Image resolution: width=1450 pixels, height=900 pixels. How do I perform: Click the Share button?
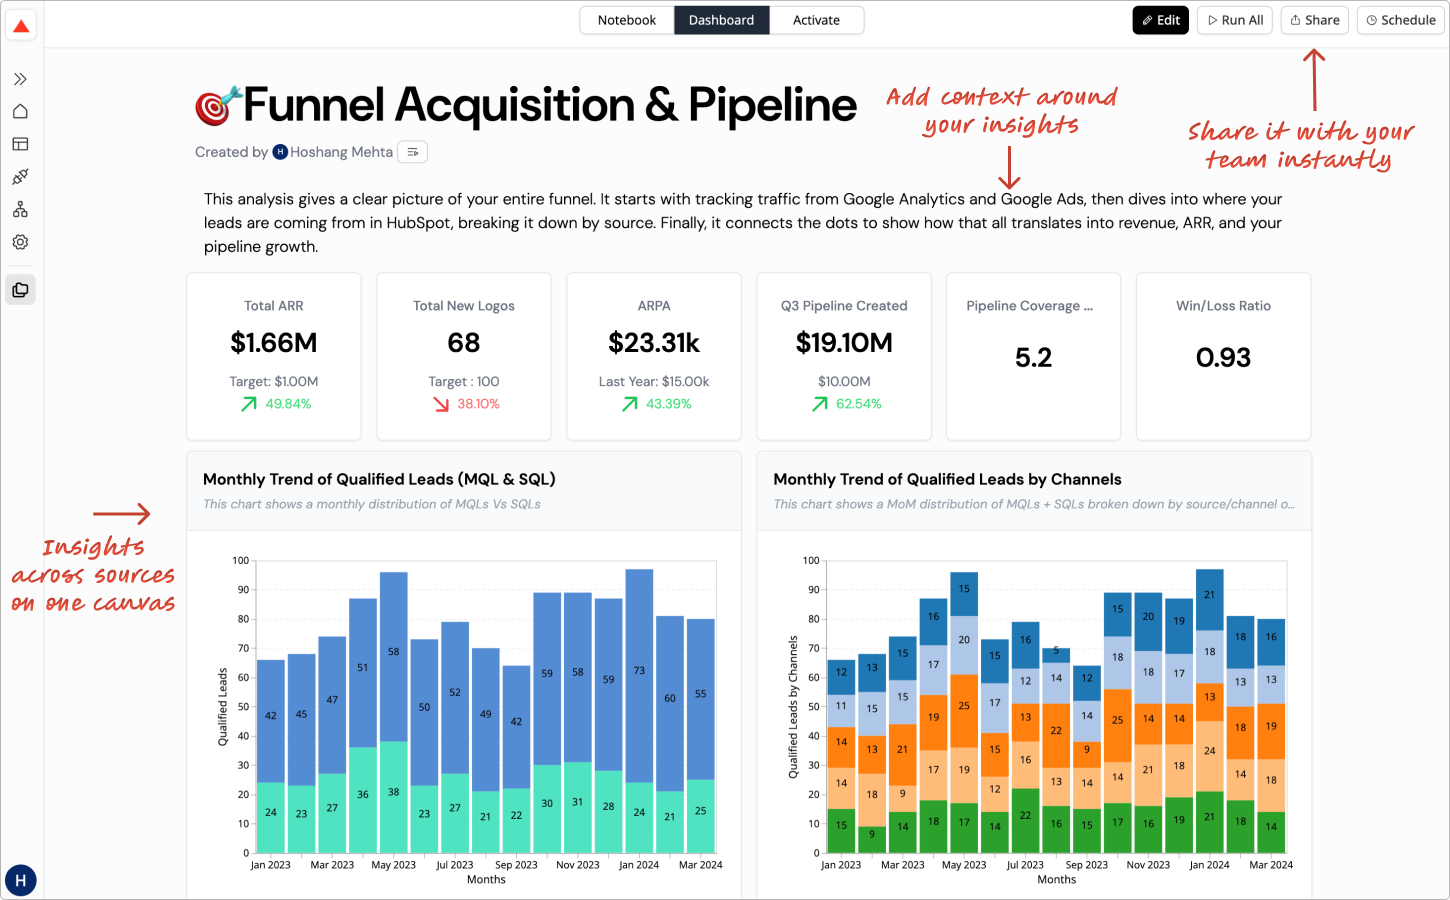pyautogui.click(x=1314, y=20)
